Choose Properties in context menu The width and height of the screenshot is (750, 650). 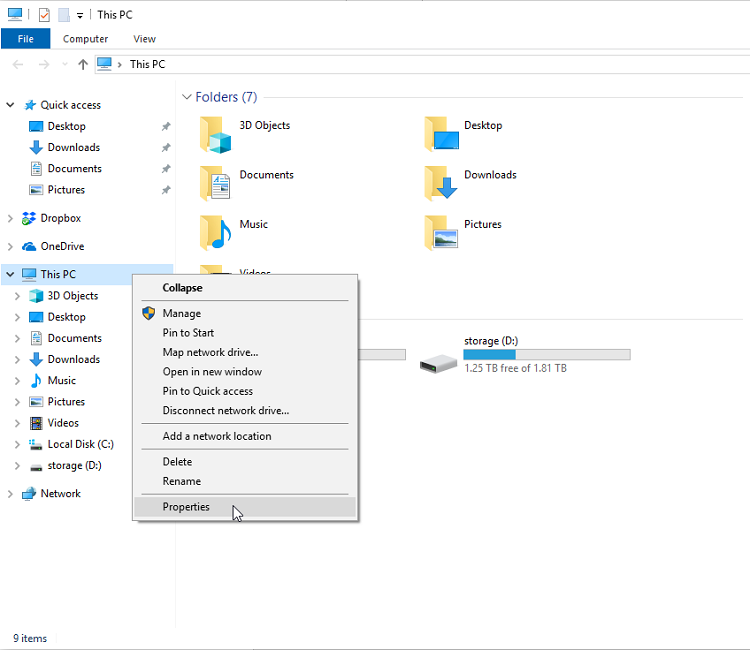[x=245, y=507]
